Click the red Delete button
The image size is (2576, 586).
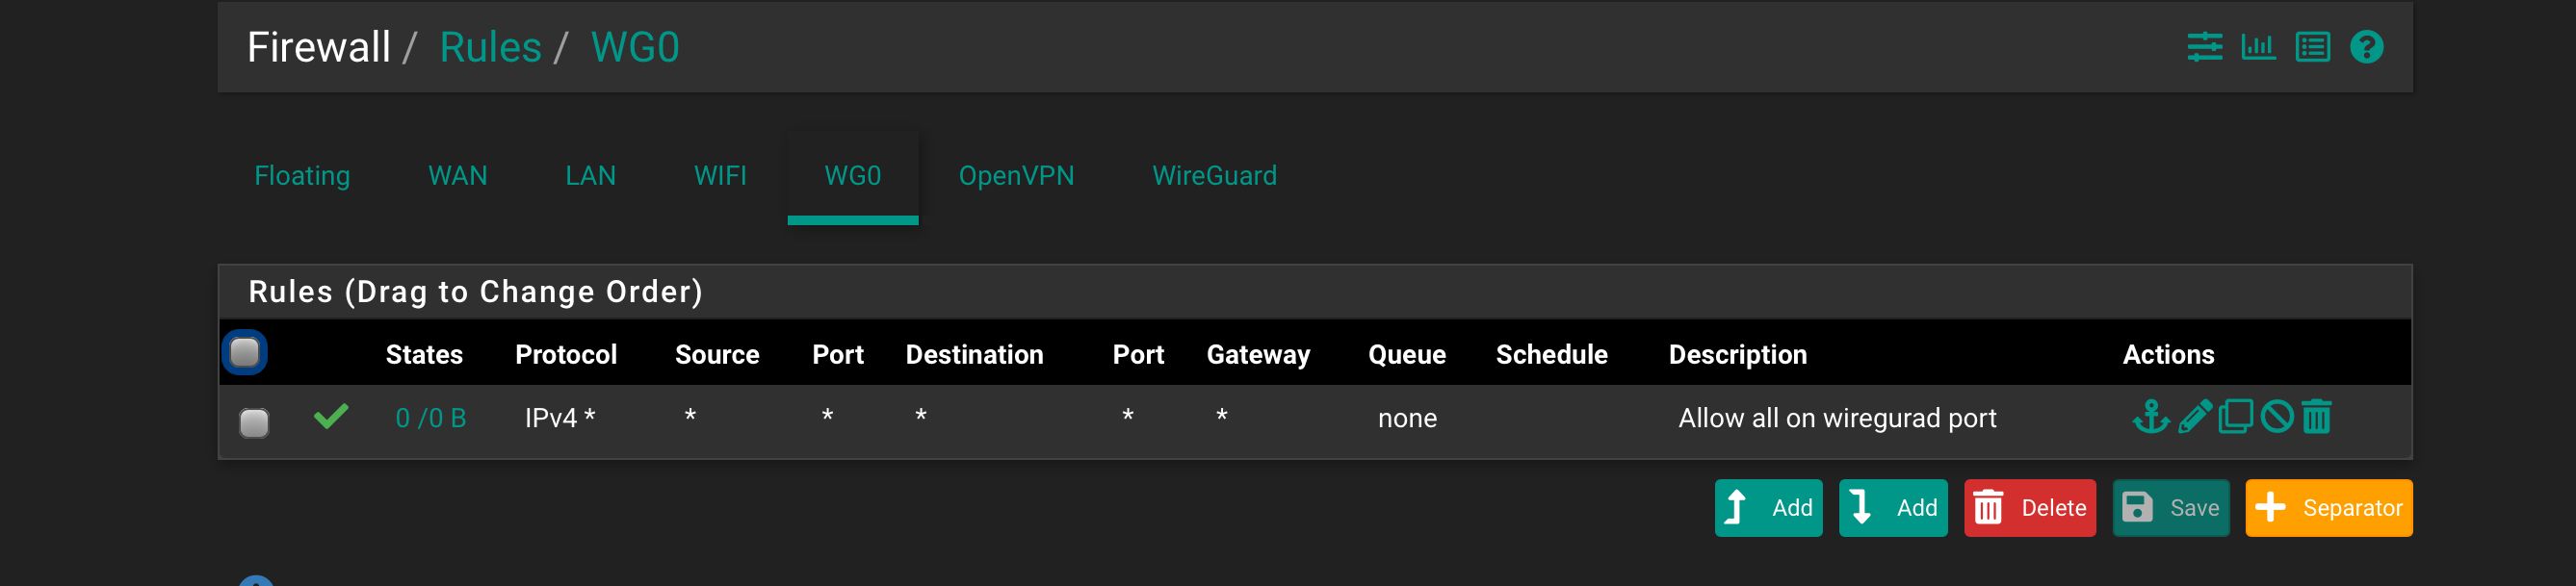[x=2029, y=508]
